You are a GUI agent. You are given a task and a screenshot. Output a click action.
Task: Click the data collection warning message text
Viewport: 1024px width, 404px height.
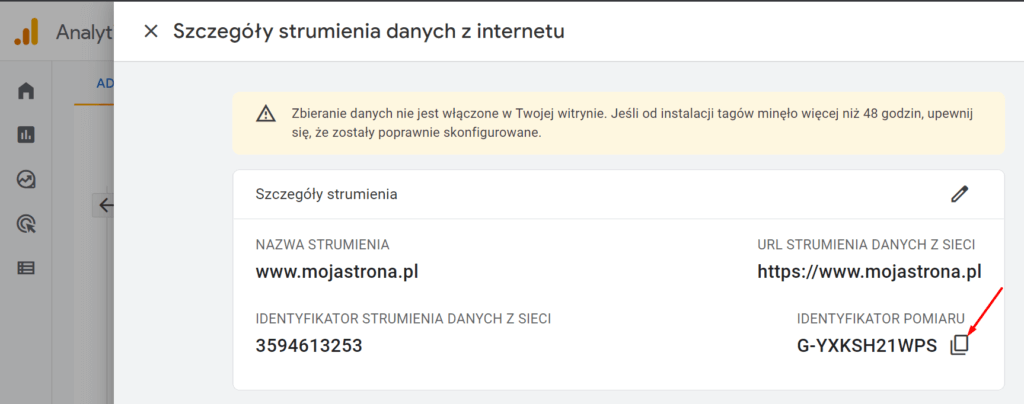point(632,123)
